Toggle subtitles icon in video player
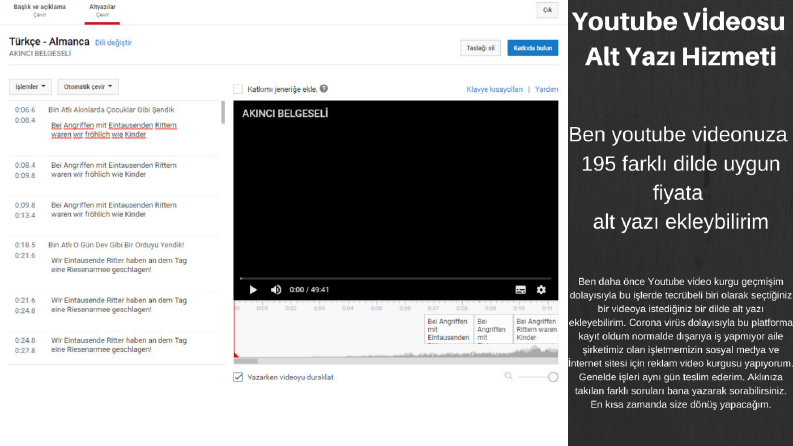Viewport: 793px width, 446px height. (x=520, y=290)
